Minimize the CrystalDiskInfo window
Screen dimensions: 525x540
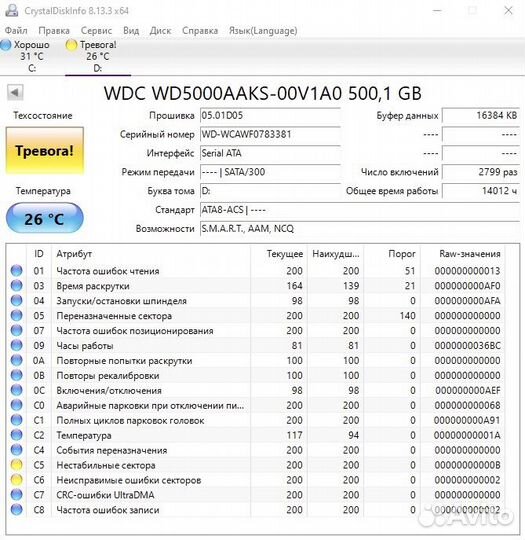[437, 11]
